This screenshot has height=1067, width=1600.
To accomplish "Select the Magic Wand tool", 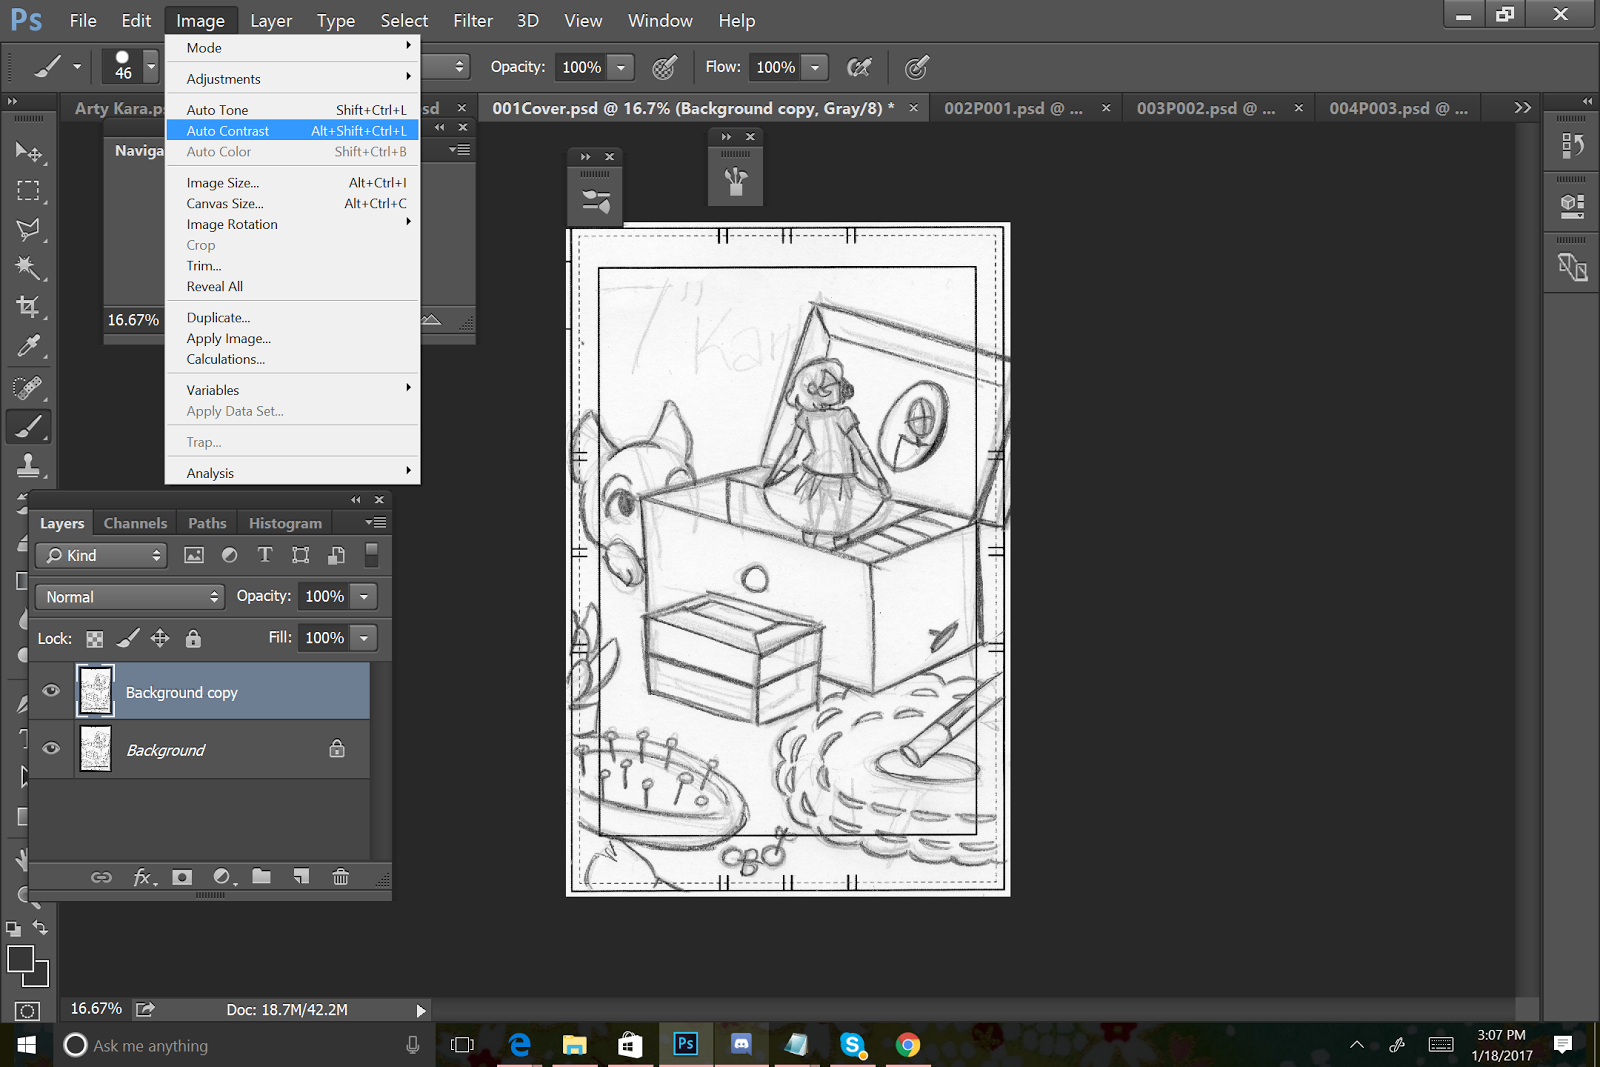I will pyautogui.click(x=27, y=268).
